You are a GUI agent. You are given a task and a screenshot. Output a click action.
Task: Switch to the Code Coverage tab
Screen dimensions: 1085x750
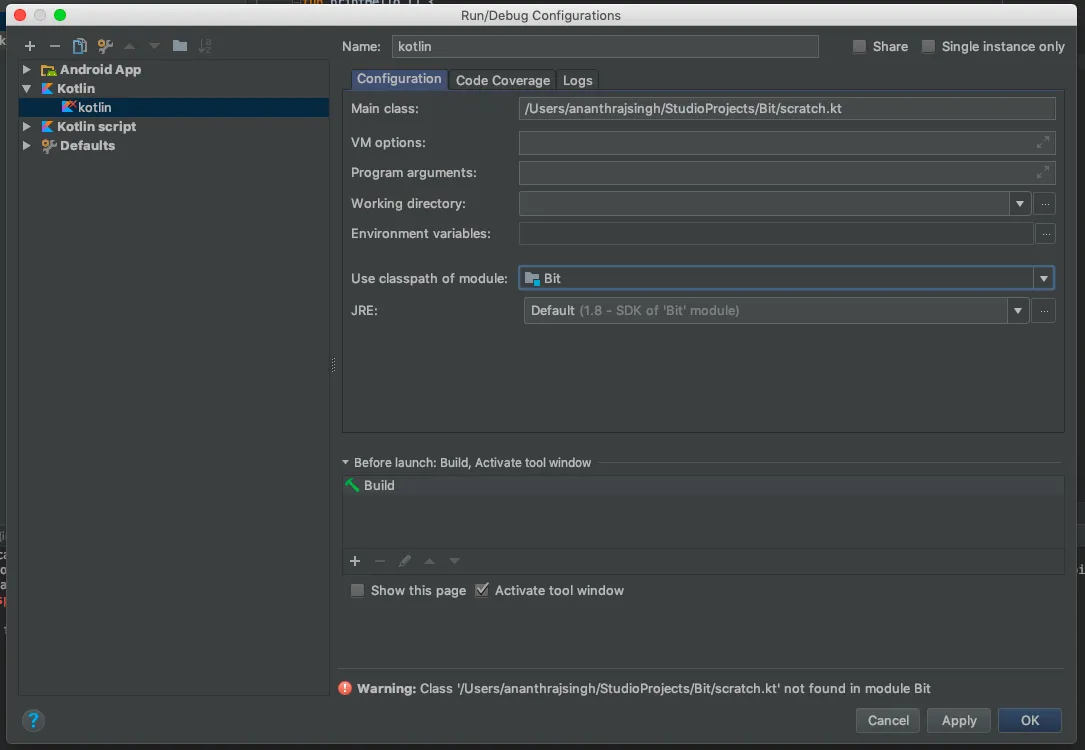click(x=503, y=80)
